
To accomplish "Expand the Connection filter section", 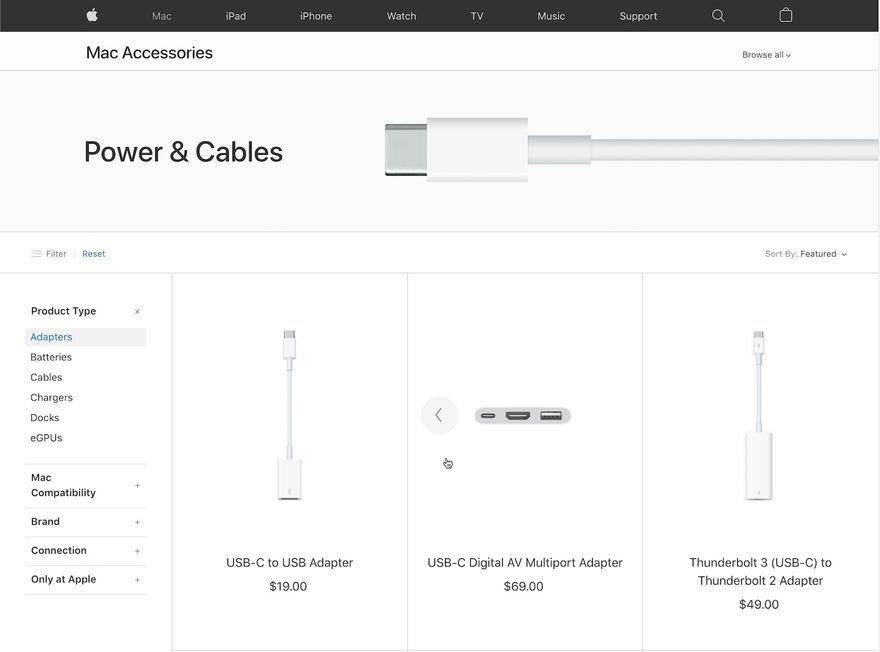I will pyautogui.click(x=85, y=551).
